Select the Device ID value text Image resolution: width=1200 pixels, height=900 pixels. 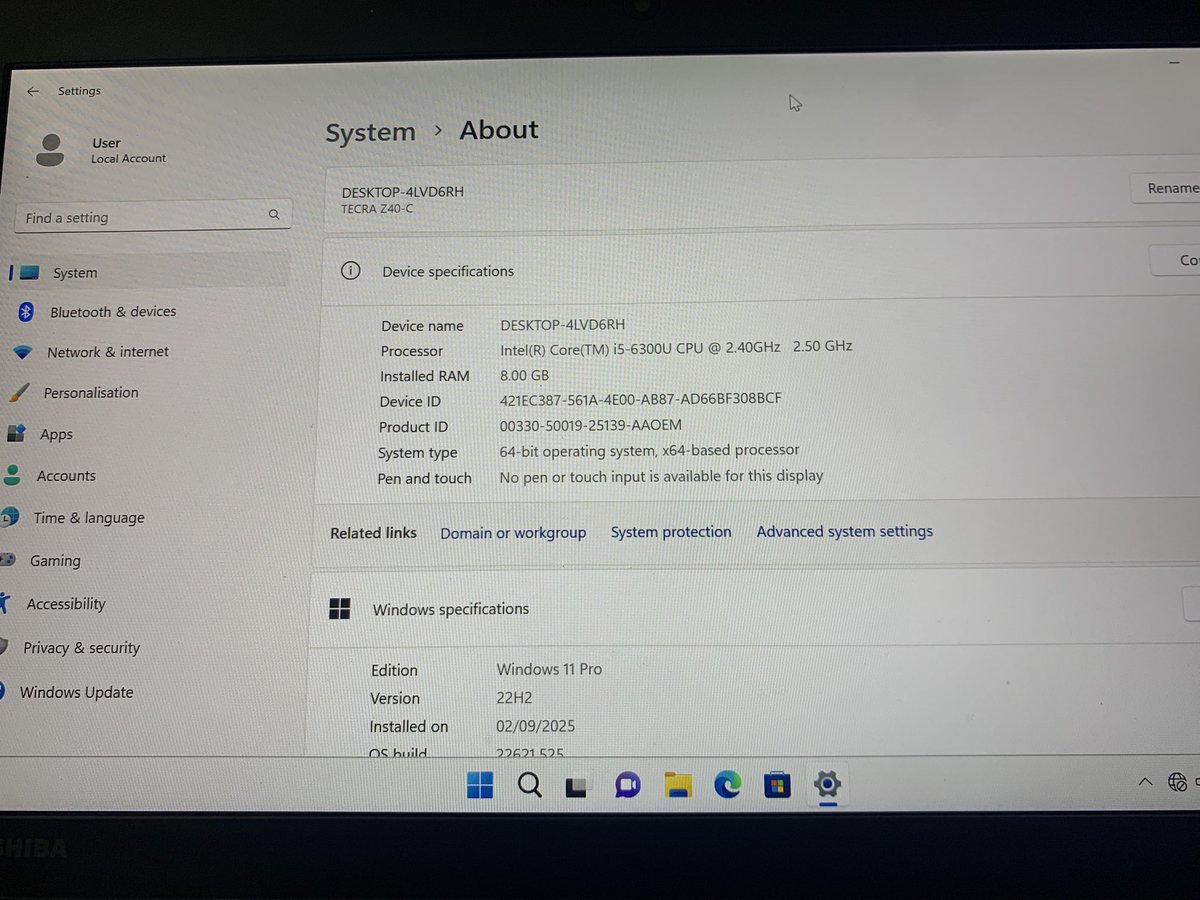pyautogui.click(x=640, y=399)
